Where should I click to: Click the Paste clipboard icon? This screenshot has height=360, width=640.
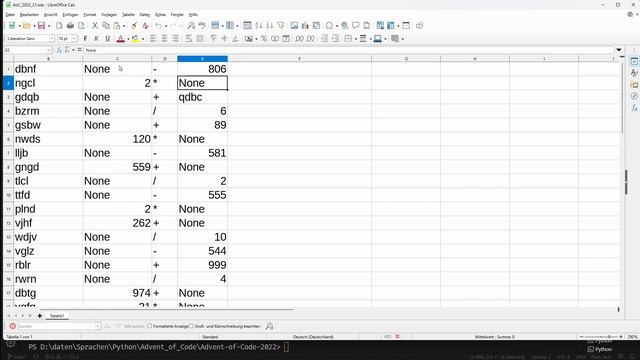pyautogui.click(x=117, y=26)
